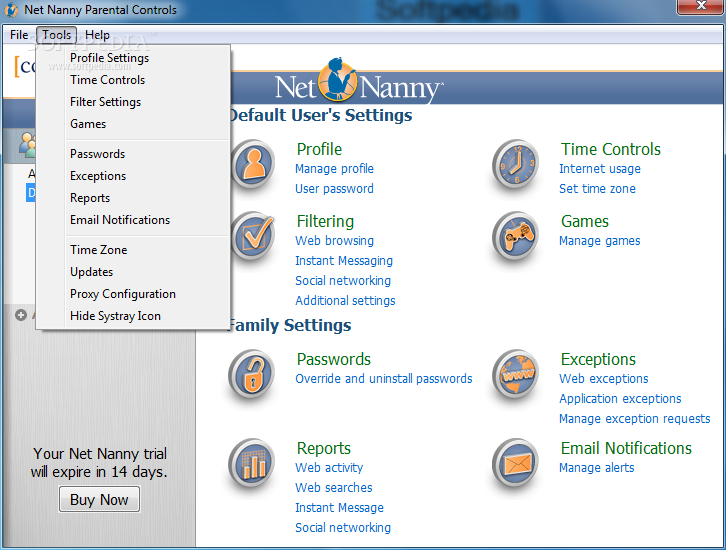Click the Reports bar chart icon

point(251,463)
